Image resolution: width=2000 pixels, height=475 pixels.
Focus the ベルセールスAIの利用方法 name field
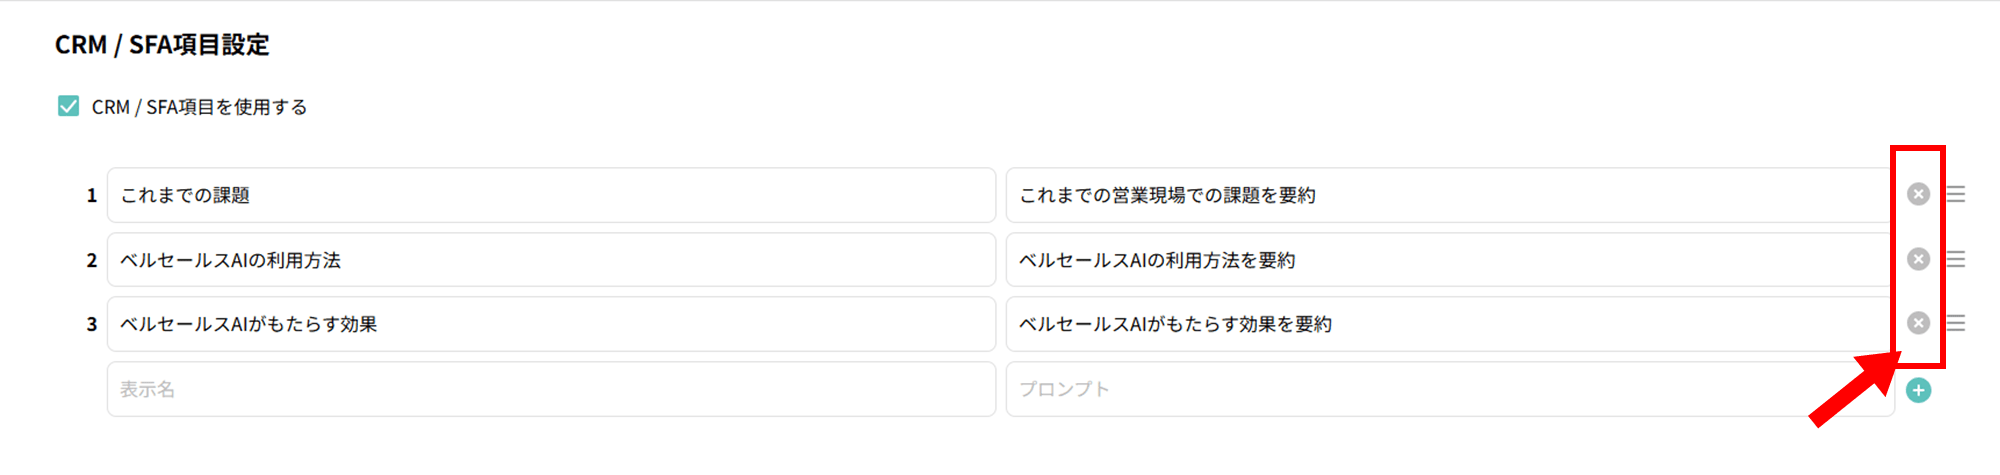tap(551, 260)
